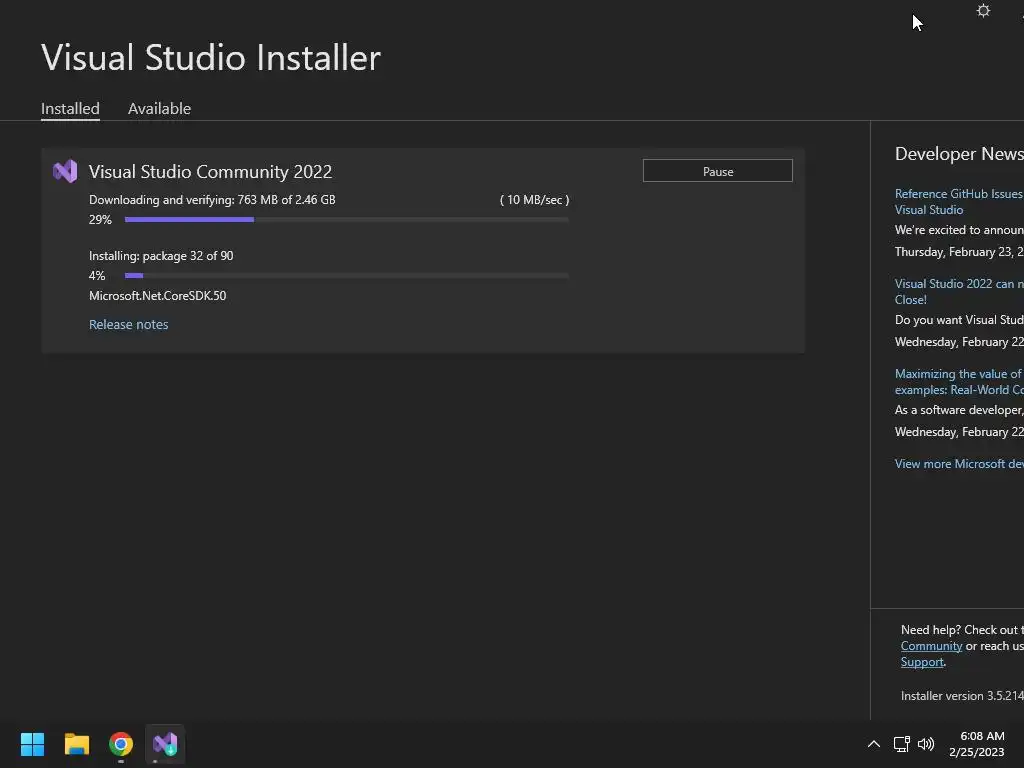Open the volume speaker tray icon
1024x768 pixels.
click(x=926, y=744)
